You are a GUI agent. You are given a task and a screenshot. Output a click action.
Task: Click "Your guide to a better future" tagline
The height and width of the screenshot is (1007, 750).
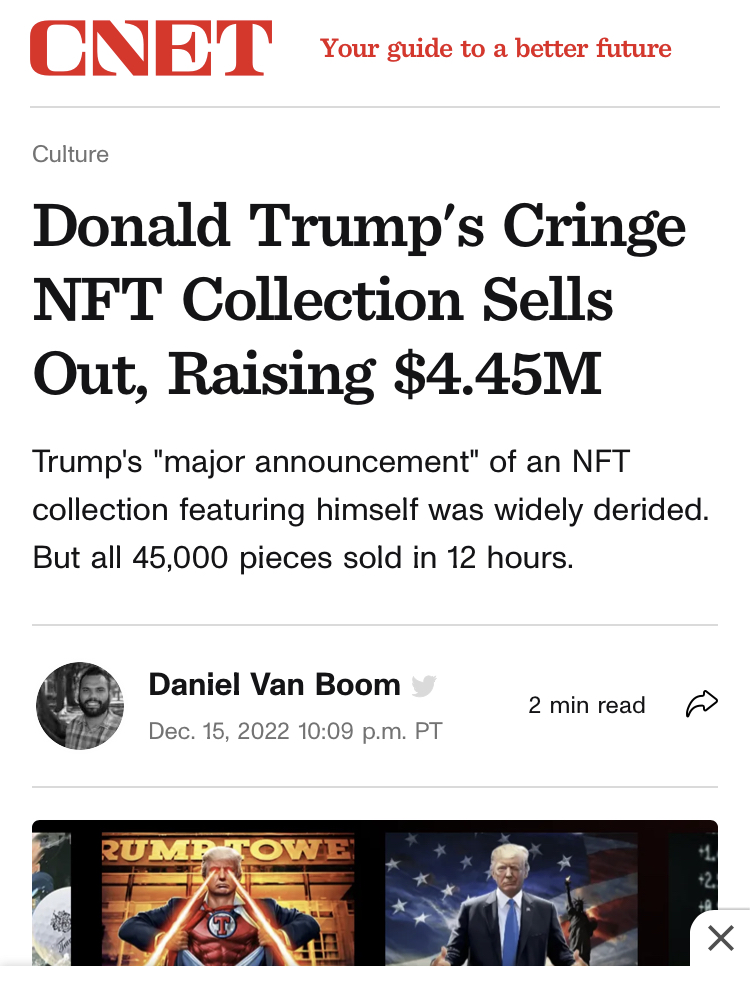click(495, 48)
